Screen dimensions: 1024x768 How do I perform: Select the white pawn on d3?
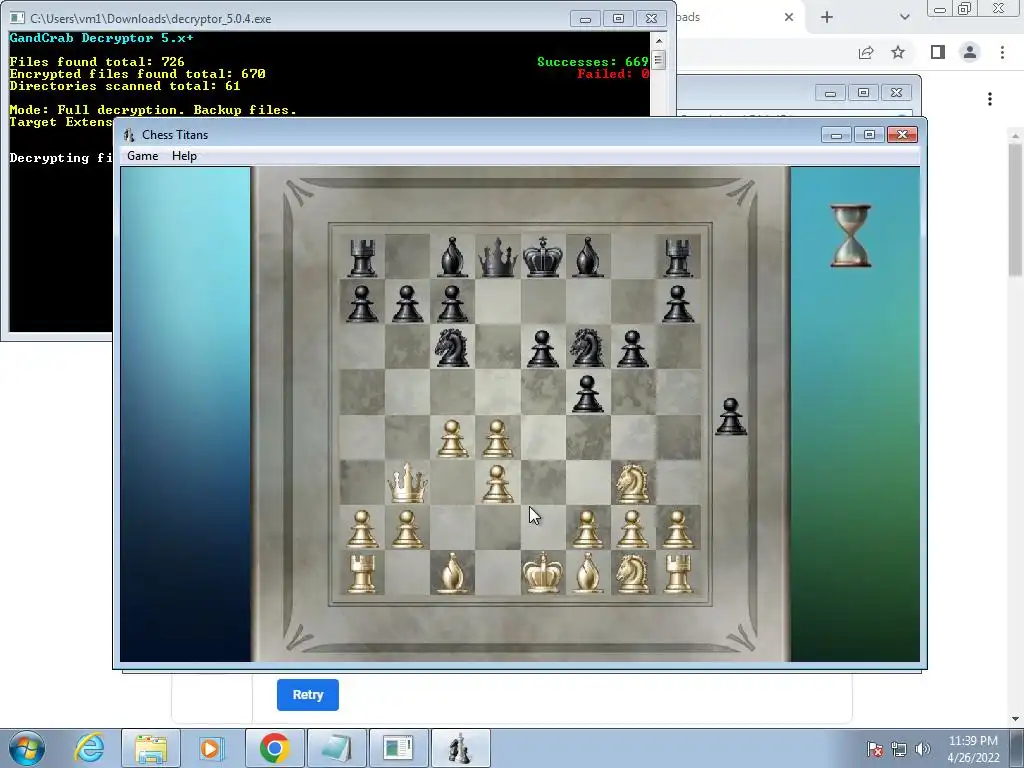[497, 483]
